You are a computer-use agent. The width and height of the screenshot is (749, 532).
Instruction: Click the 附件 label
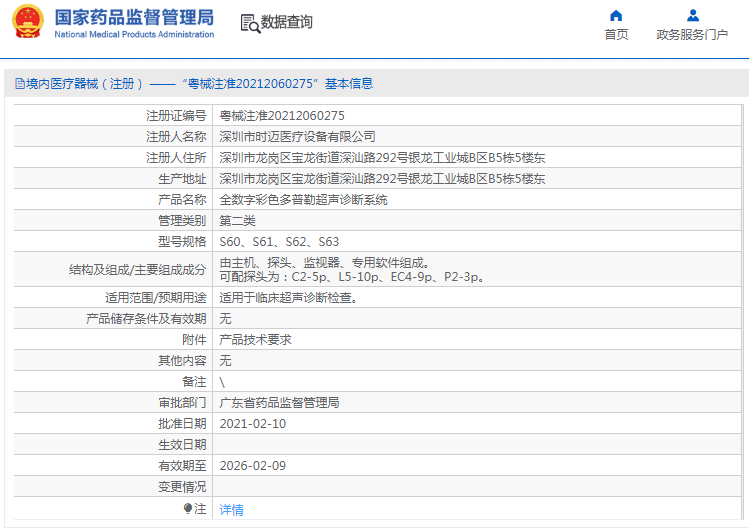click(x=194, y=340)
